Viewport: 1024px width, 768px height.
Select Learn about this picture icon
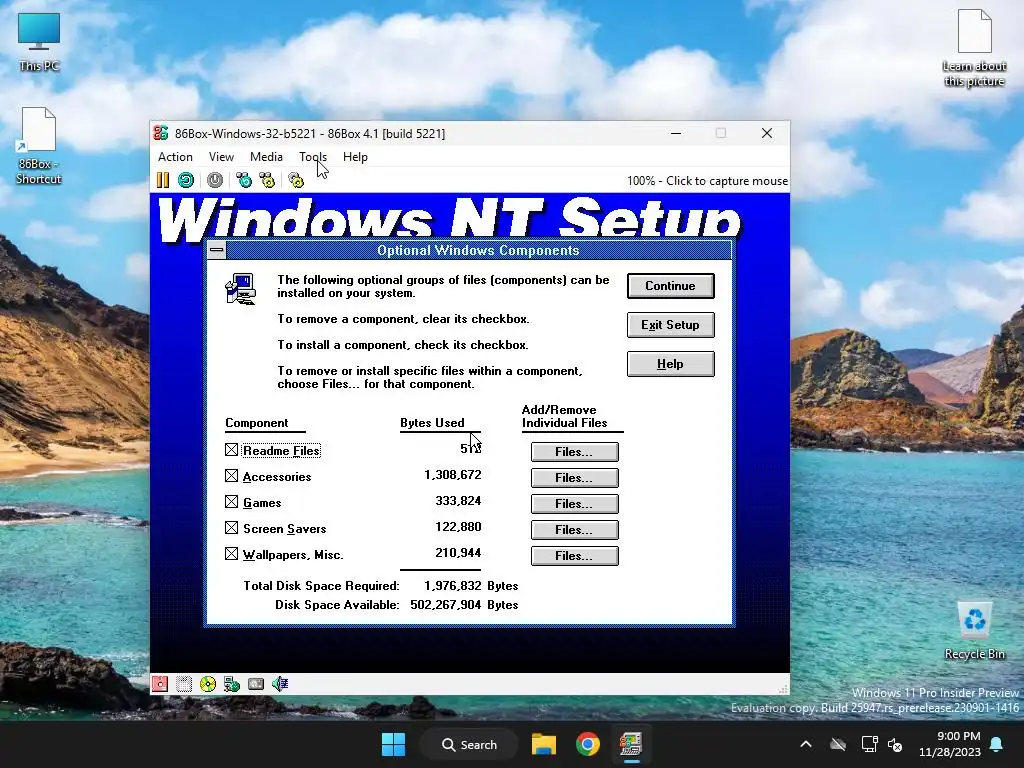(x=974, y=48)
